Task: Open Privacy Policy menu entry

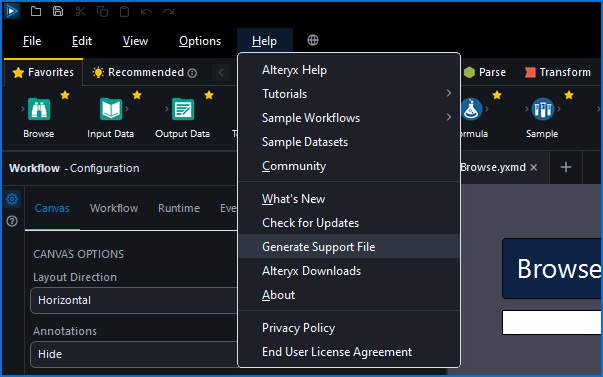Action: click(349, 328)
